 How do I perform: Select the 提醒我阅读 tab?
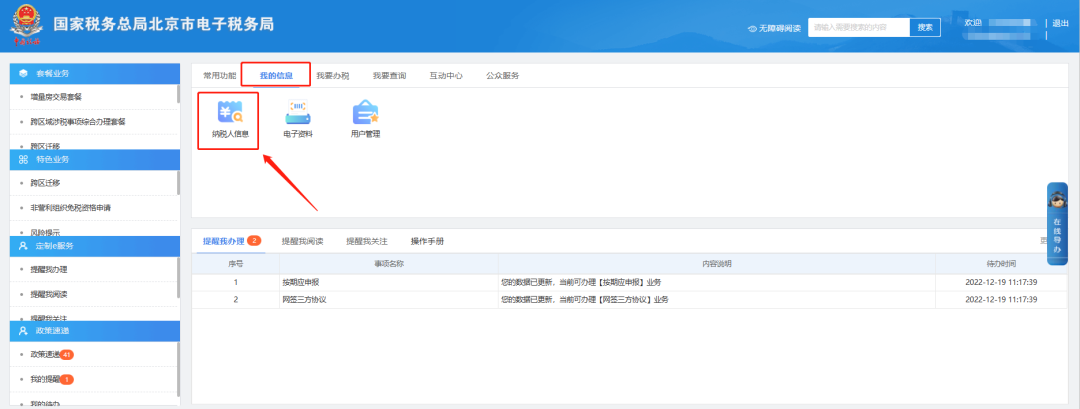pyautogui.click(x=302, y=241)
